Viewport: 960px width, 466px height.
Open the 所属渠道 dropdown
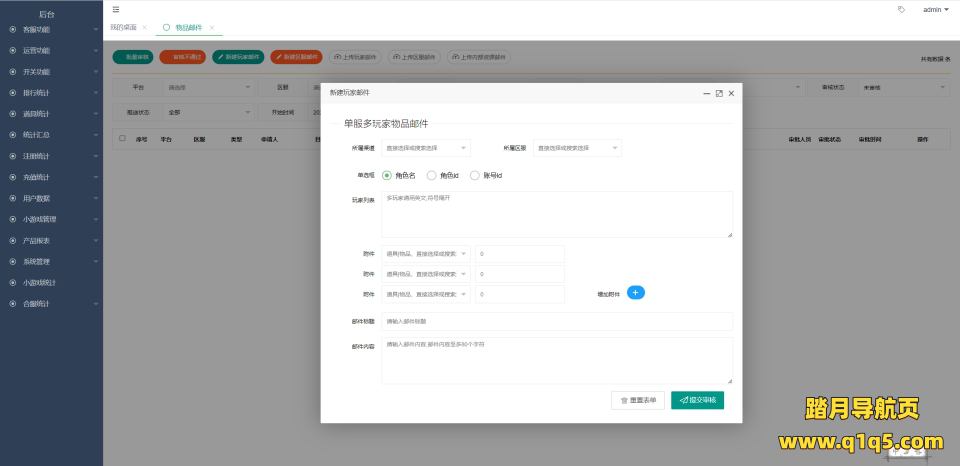pos(425,148)
